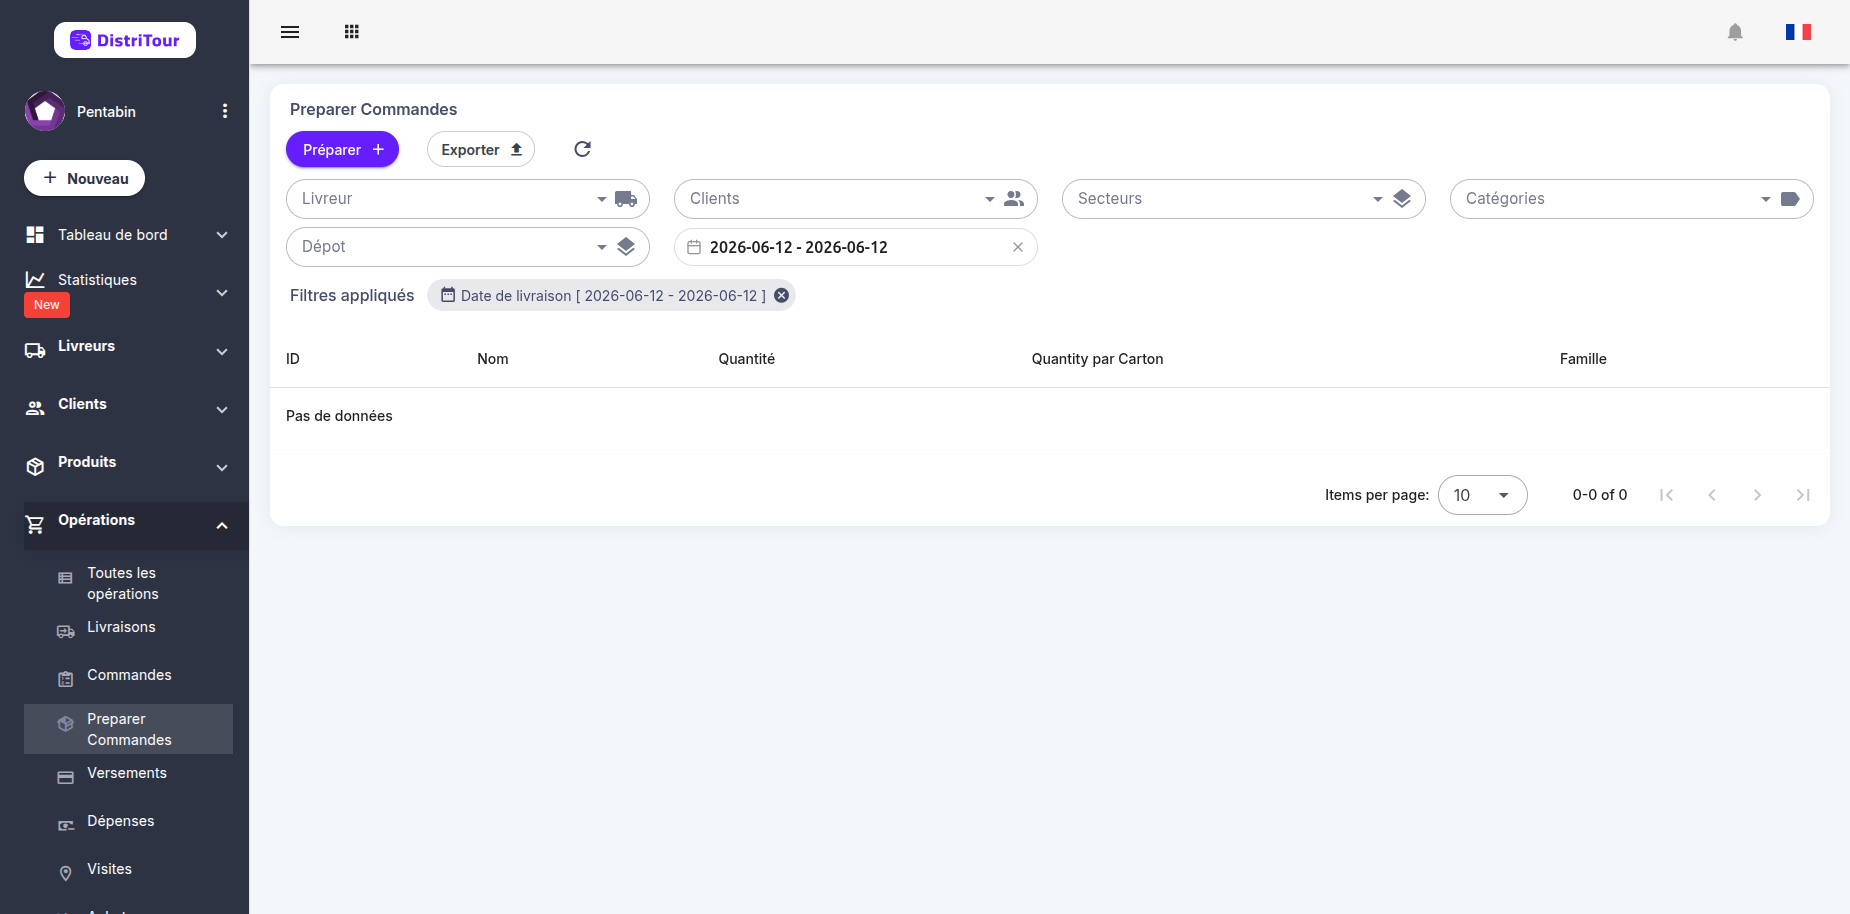
Task: Open the apps grid icon
Action: [352, 32]
